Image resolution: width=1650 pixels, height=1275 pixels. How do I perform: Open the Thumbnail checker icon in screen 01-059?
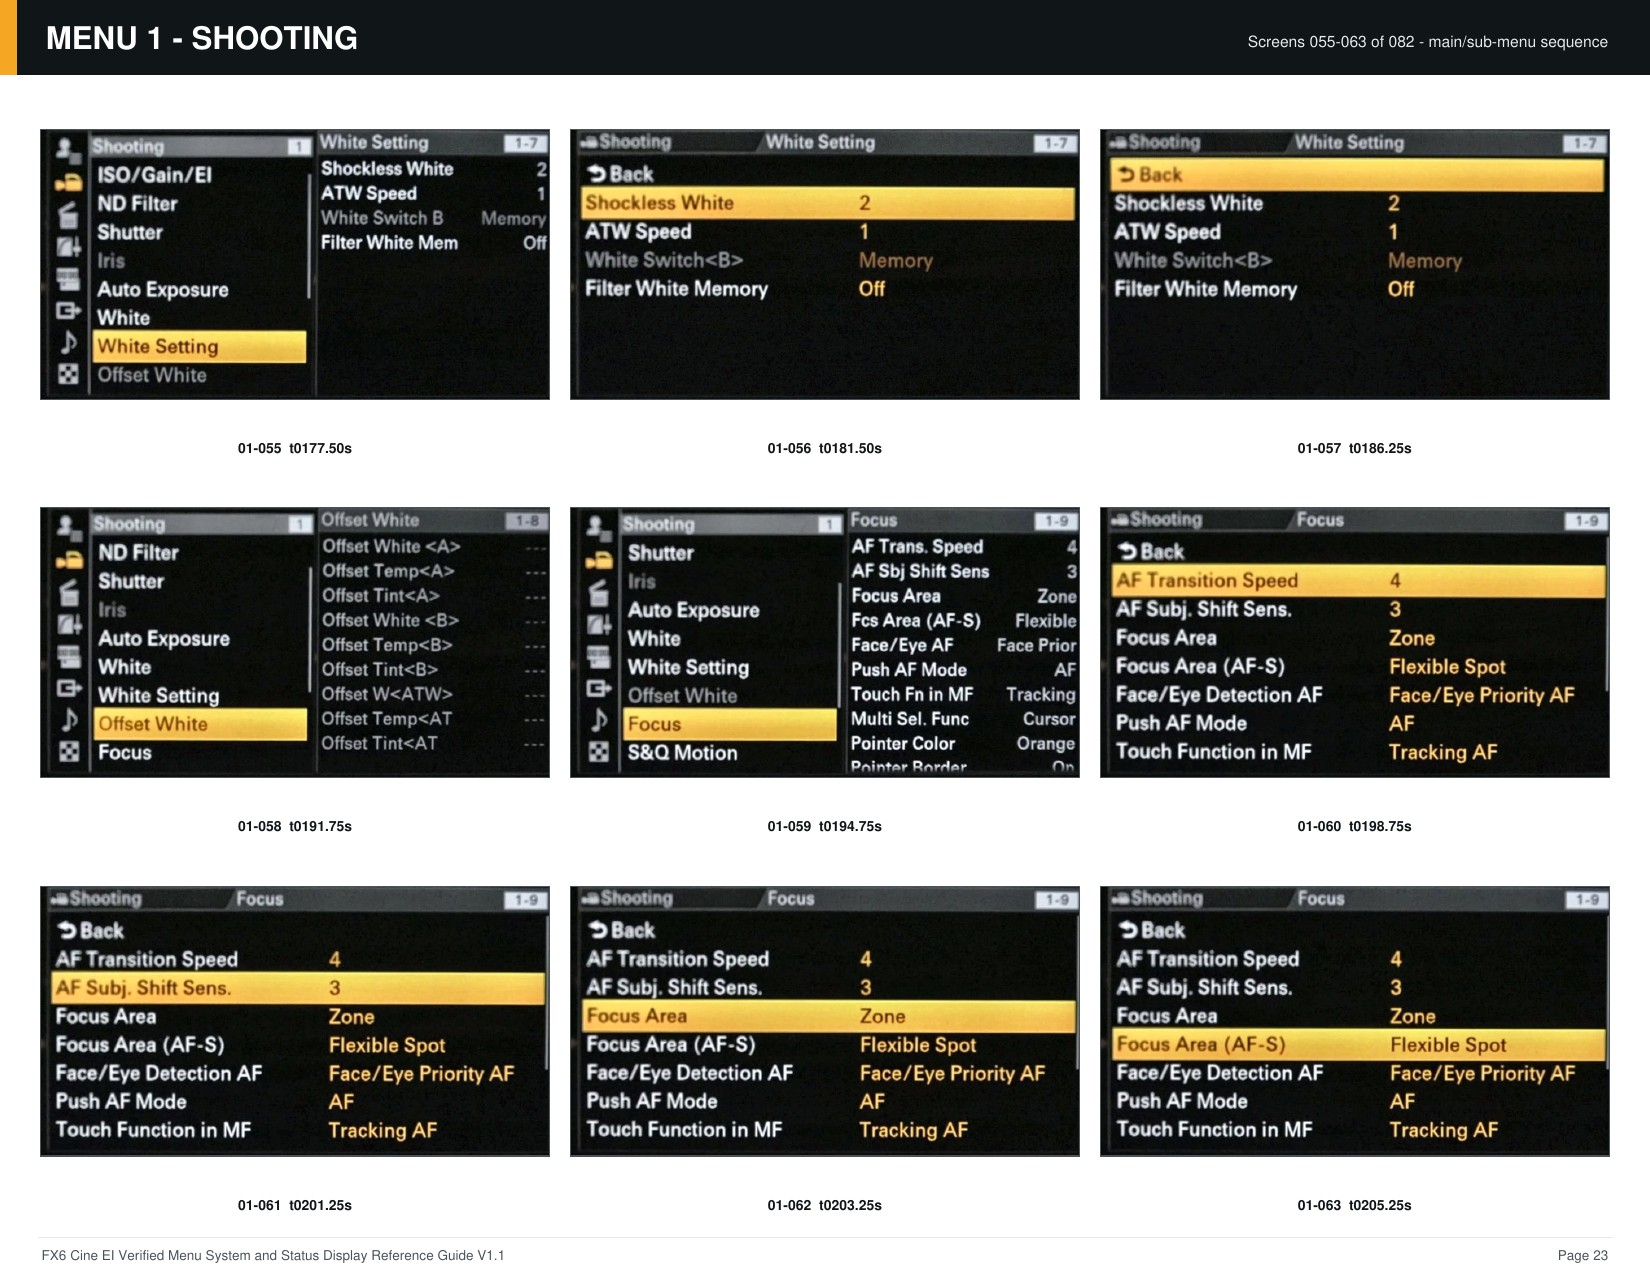tap(598, 752)
